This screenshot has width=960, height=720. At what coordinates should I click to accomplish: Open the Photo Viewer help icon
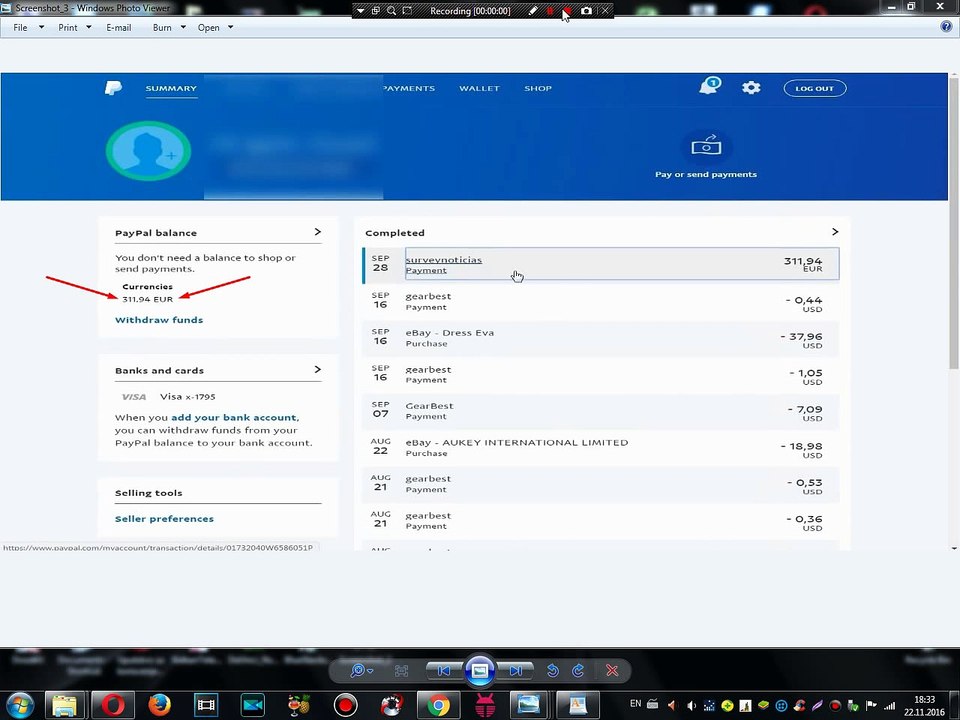point(946,27)
